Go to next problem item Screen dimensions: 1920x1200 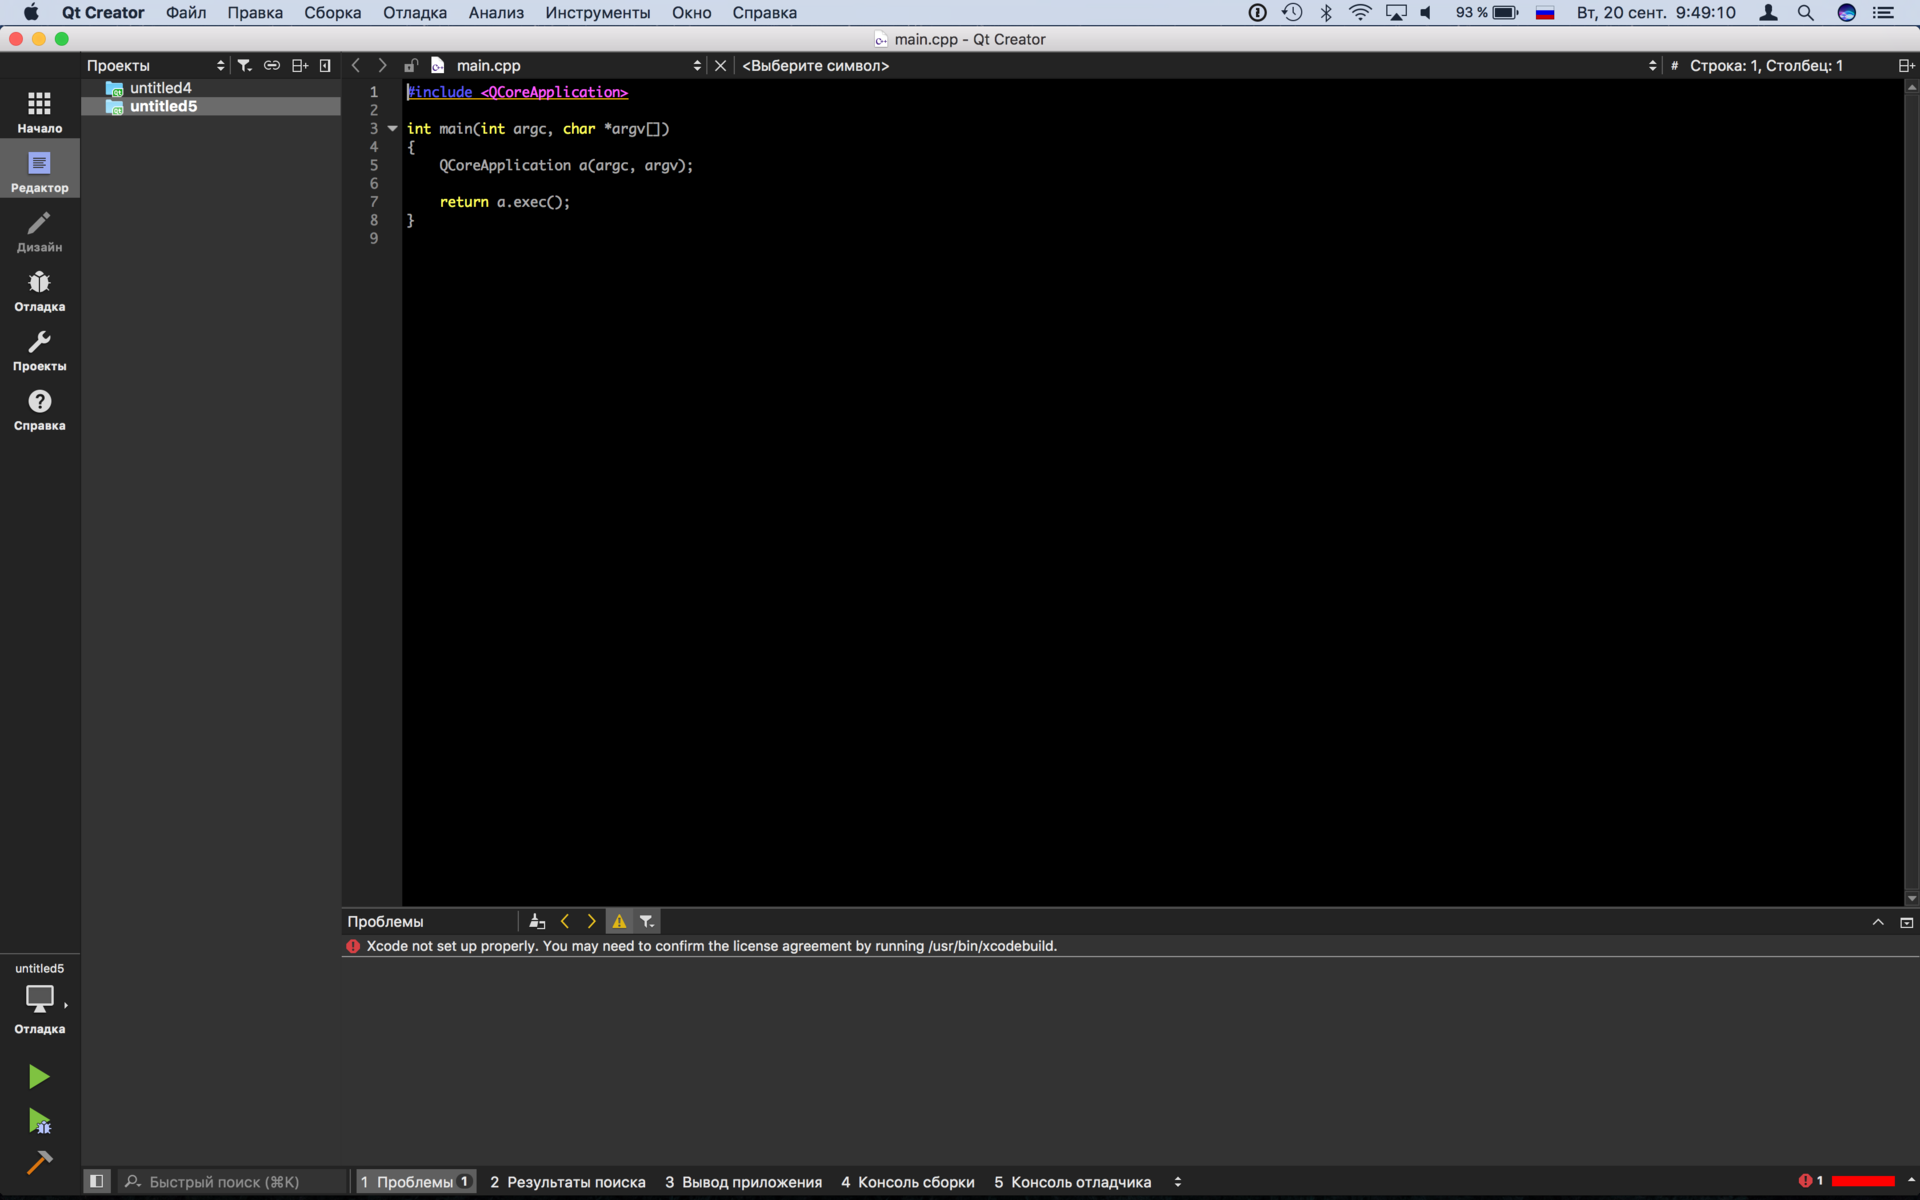click(591, 921)
